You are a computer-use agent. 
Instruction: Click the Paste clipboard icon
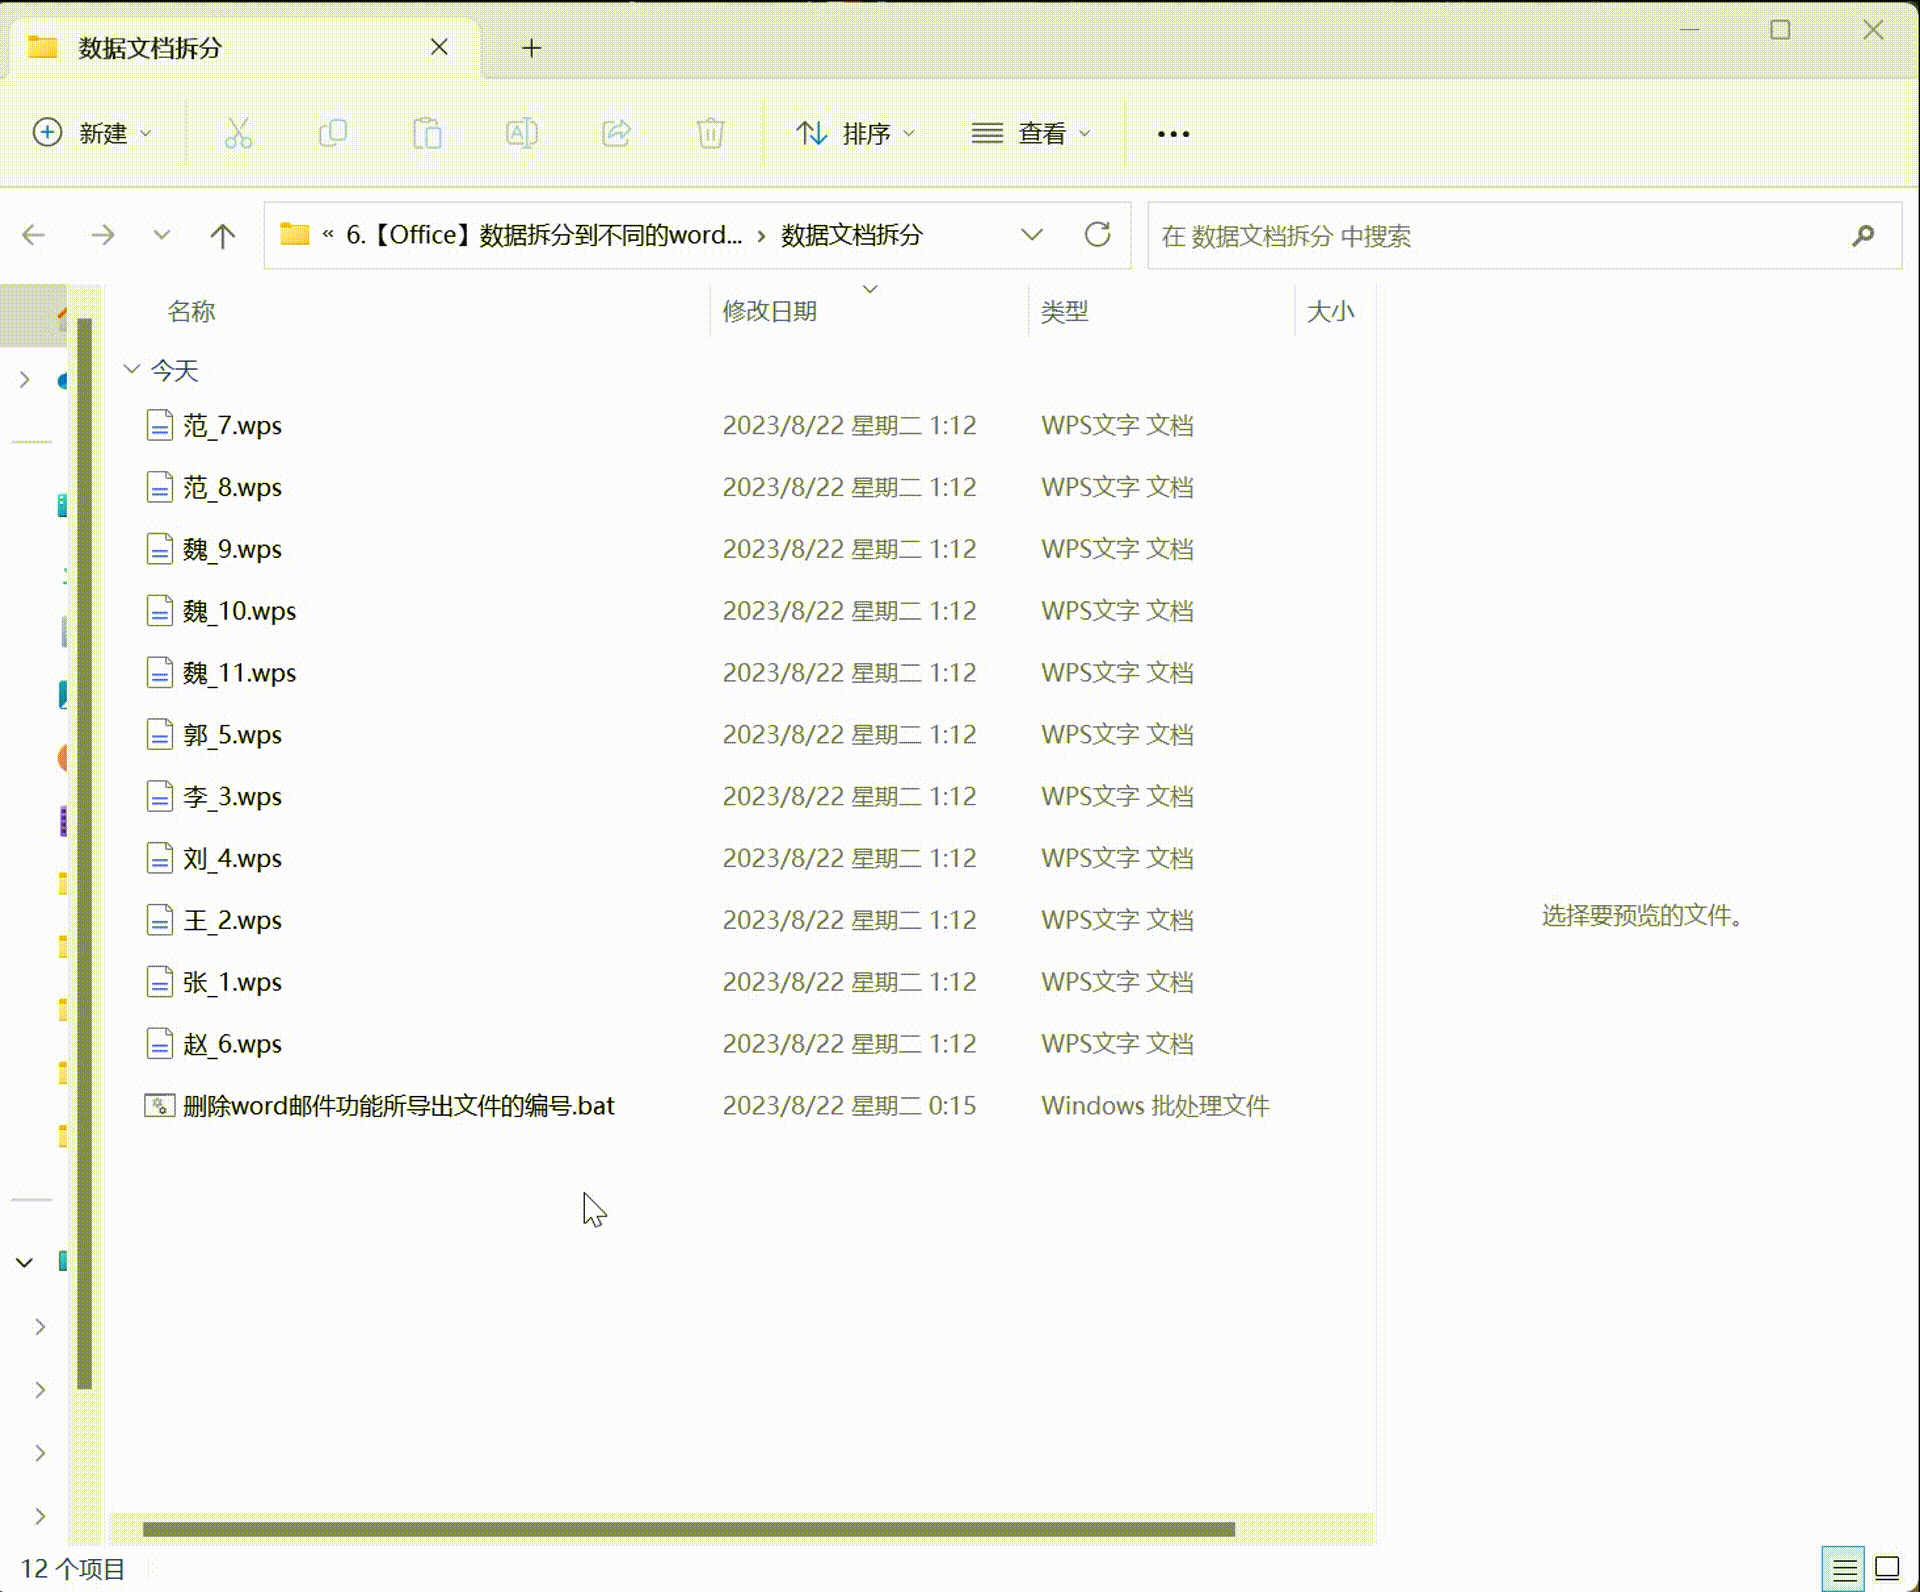pos(427,133)
